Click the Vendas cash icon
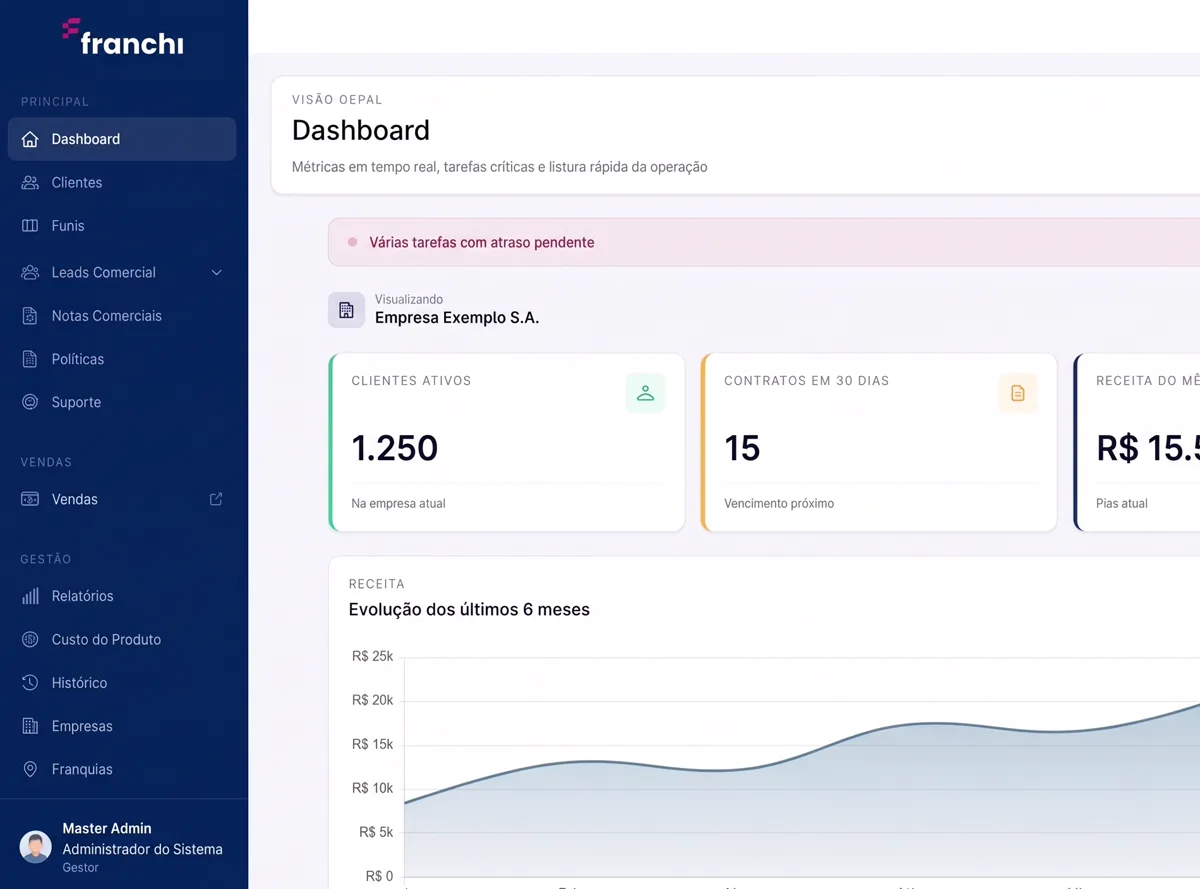This screenshot has height=889, width=1200. pos(30,499)
